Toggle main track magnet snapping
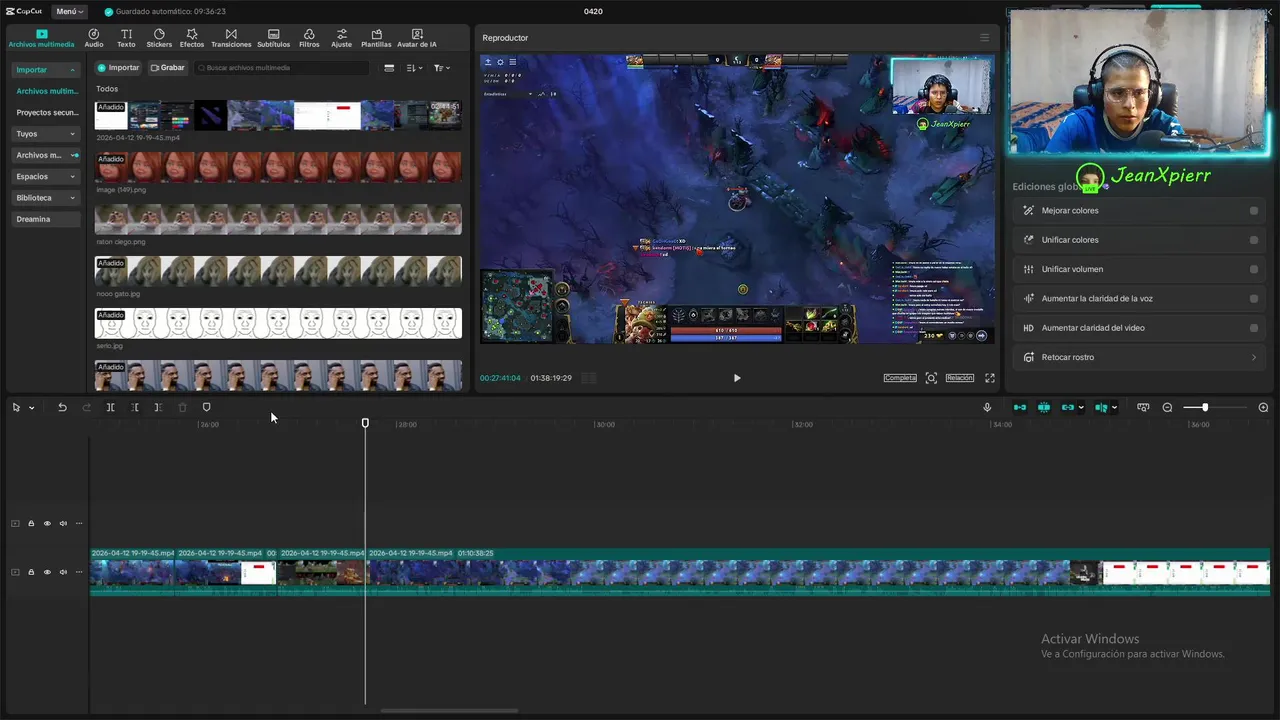1280x720 pixels. pos(1020,407)
